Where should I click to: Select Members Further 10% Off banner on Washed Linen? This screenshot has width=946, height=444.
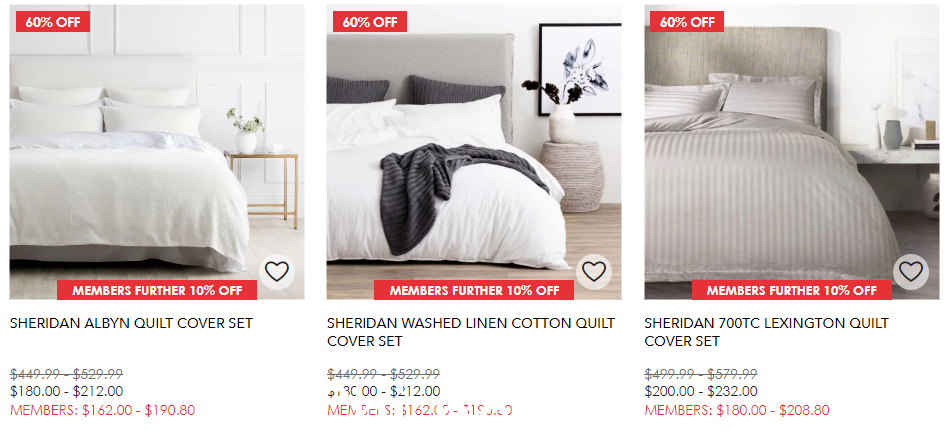click(474, 290)
